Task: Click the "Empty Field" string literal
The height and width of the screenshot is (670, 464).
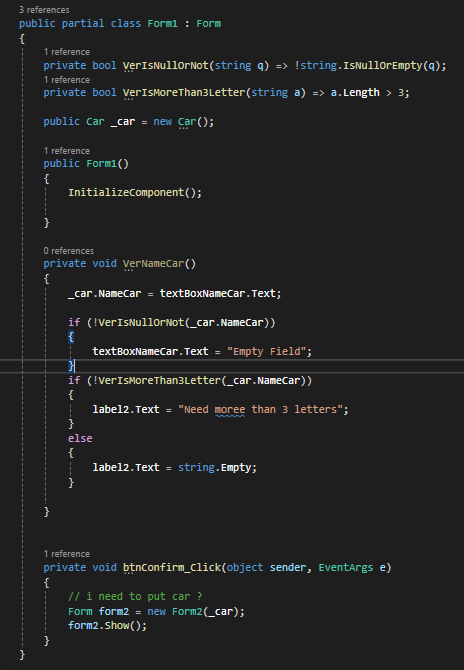Action: click(x=267, y=352)
